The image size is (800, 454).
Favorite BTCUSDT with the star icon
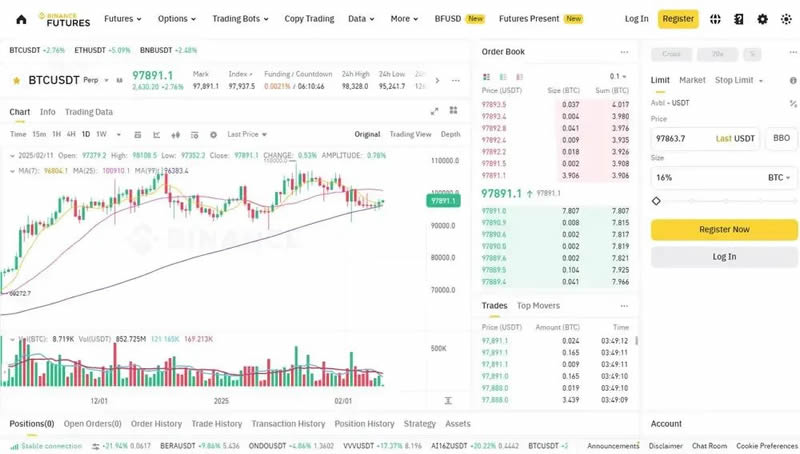pyautogui.click(x=16, y=81)
